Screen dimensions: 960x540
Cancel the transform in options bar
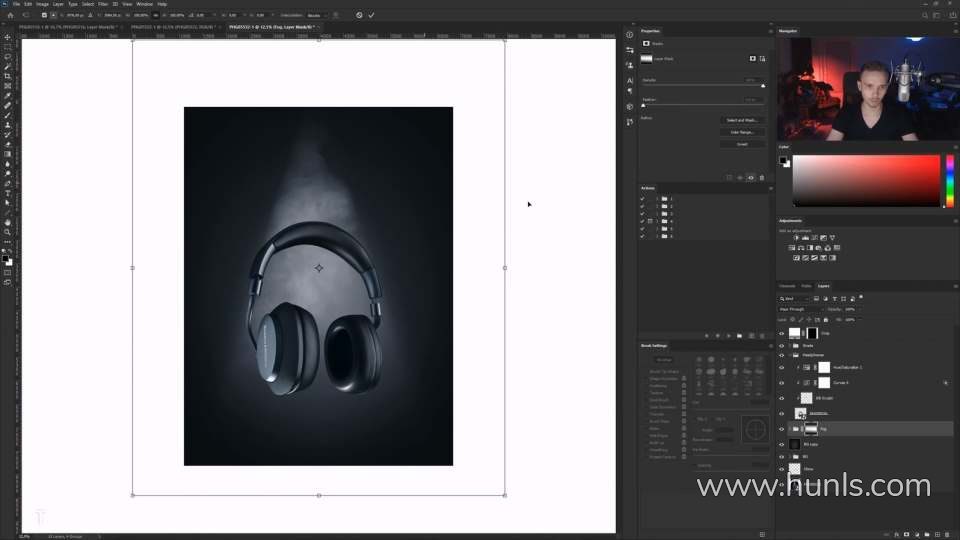pyautogui.click(x=359, y=15)
